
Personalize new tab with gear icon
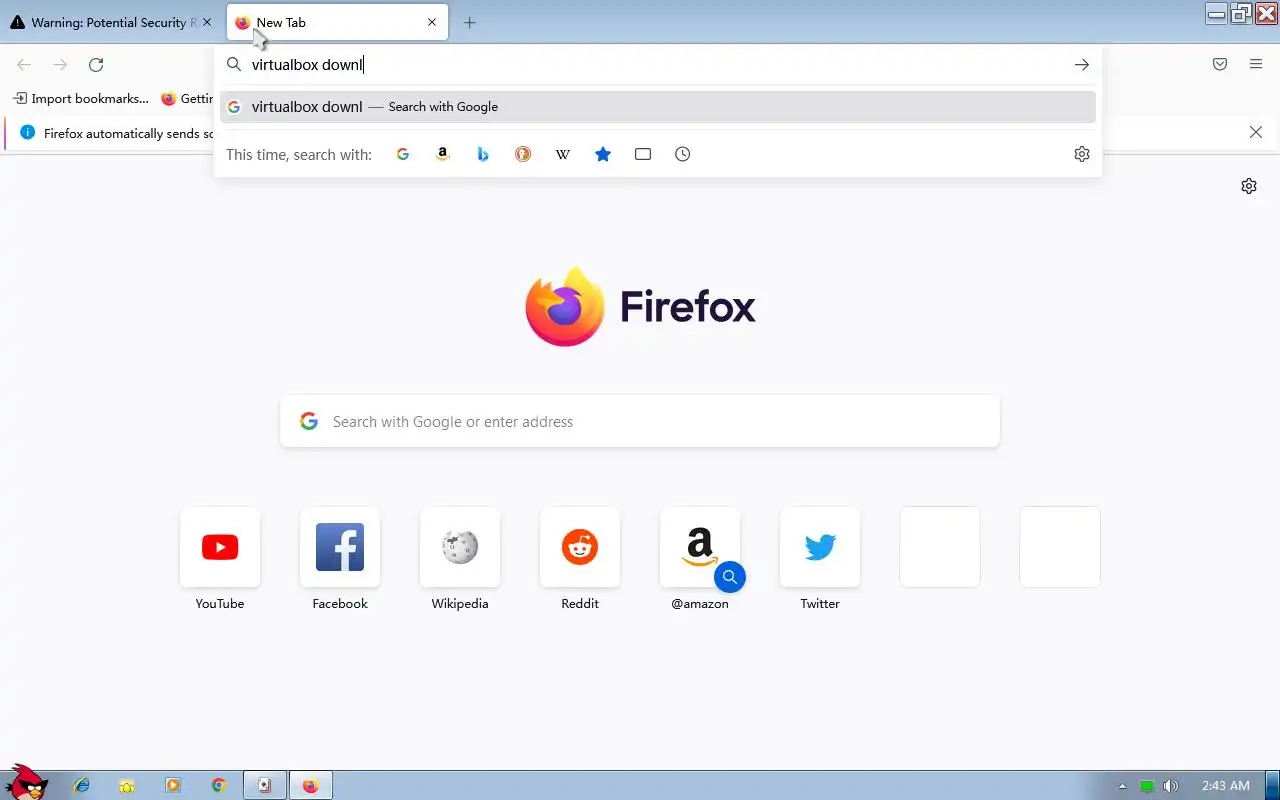click(1249, 186)
